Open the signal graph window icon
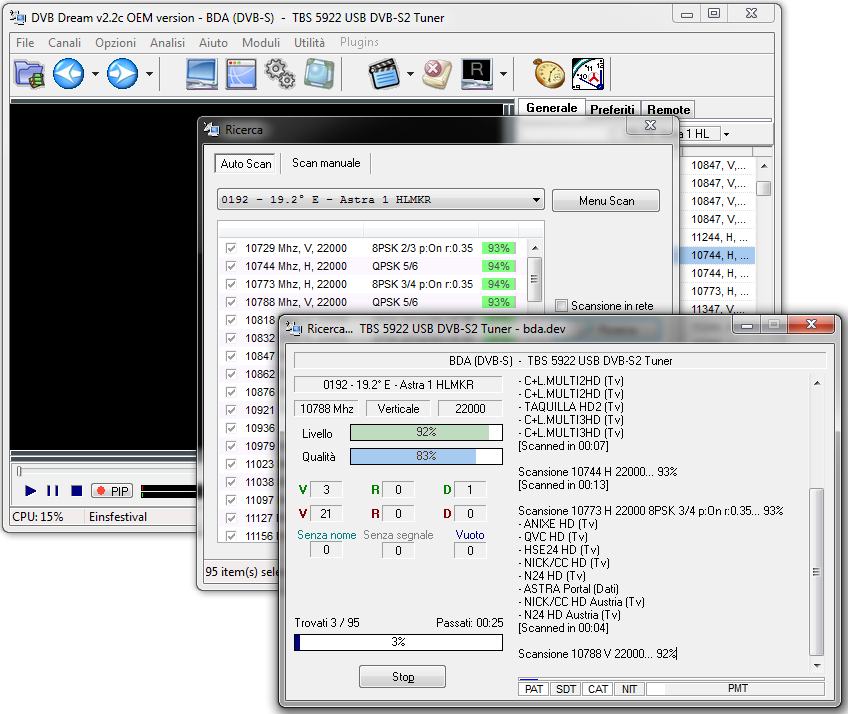 click(x=241, y=74)
